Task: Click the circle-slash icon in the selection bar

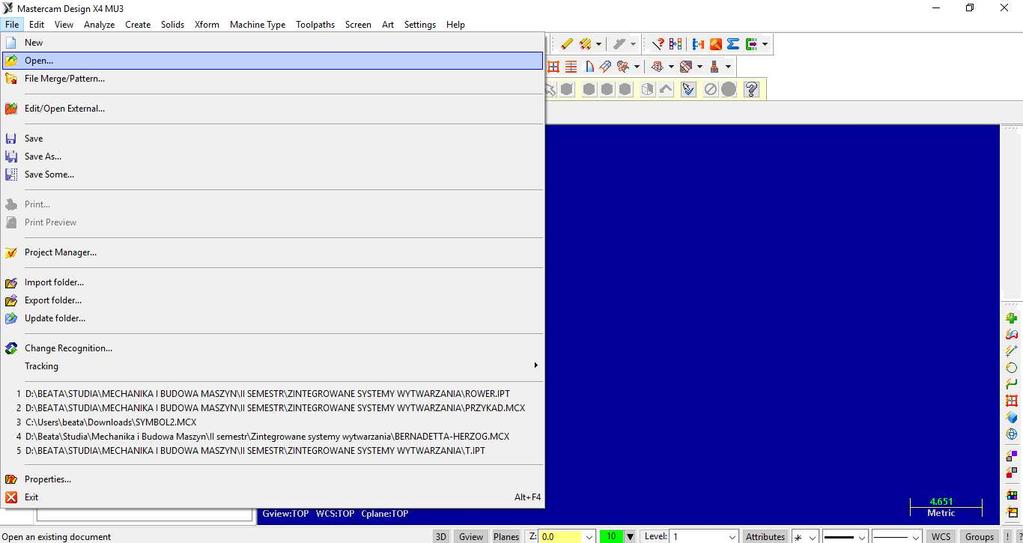Action: click(711, 89)
